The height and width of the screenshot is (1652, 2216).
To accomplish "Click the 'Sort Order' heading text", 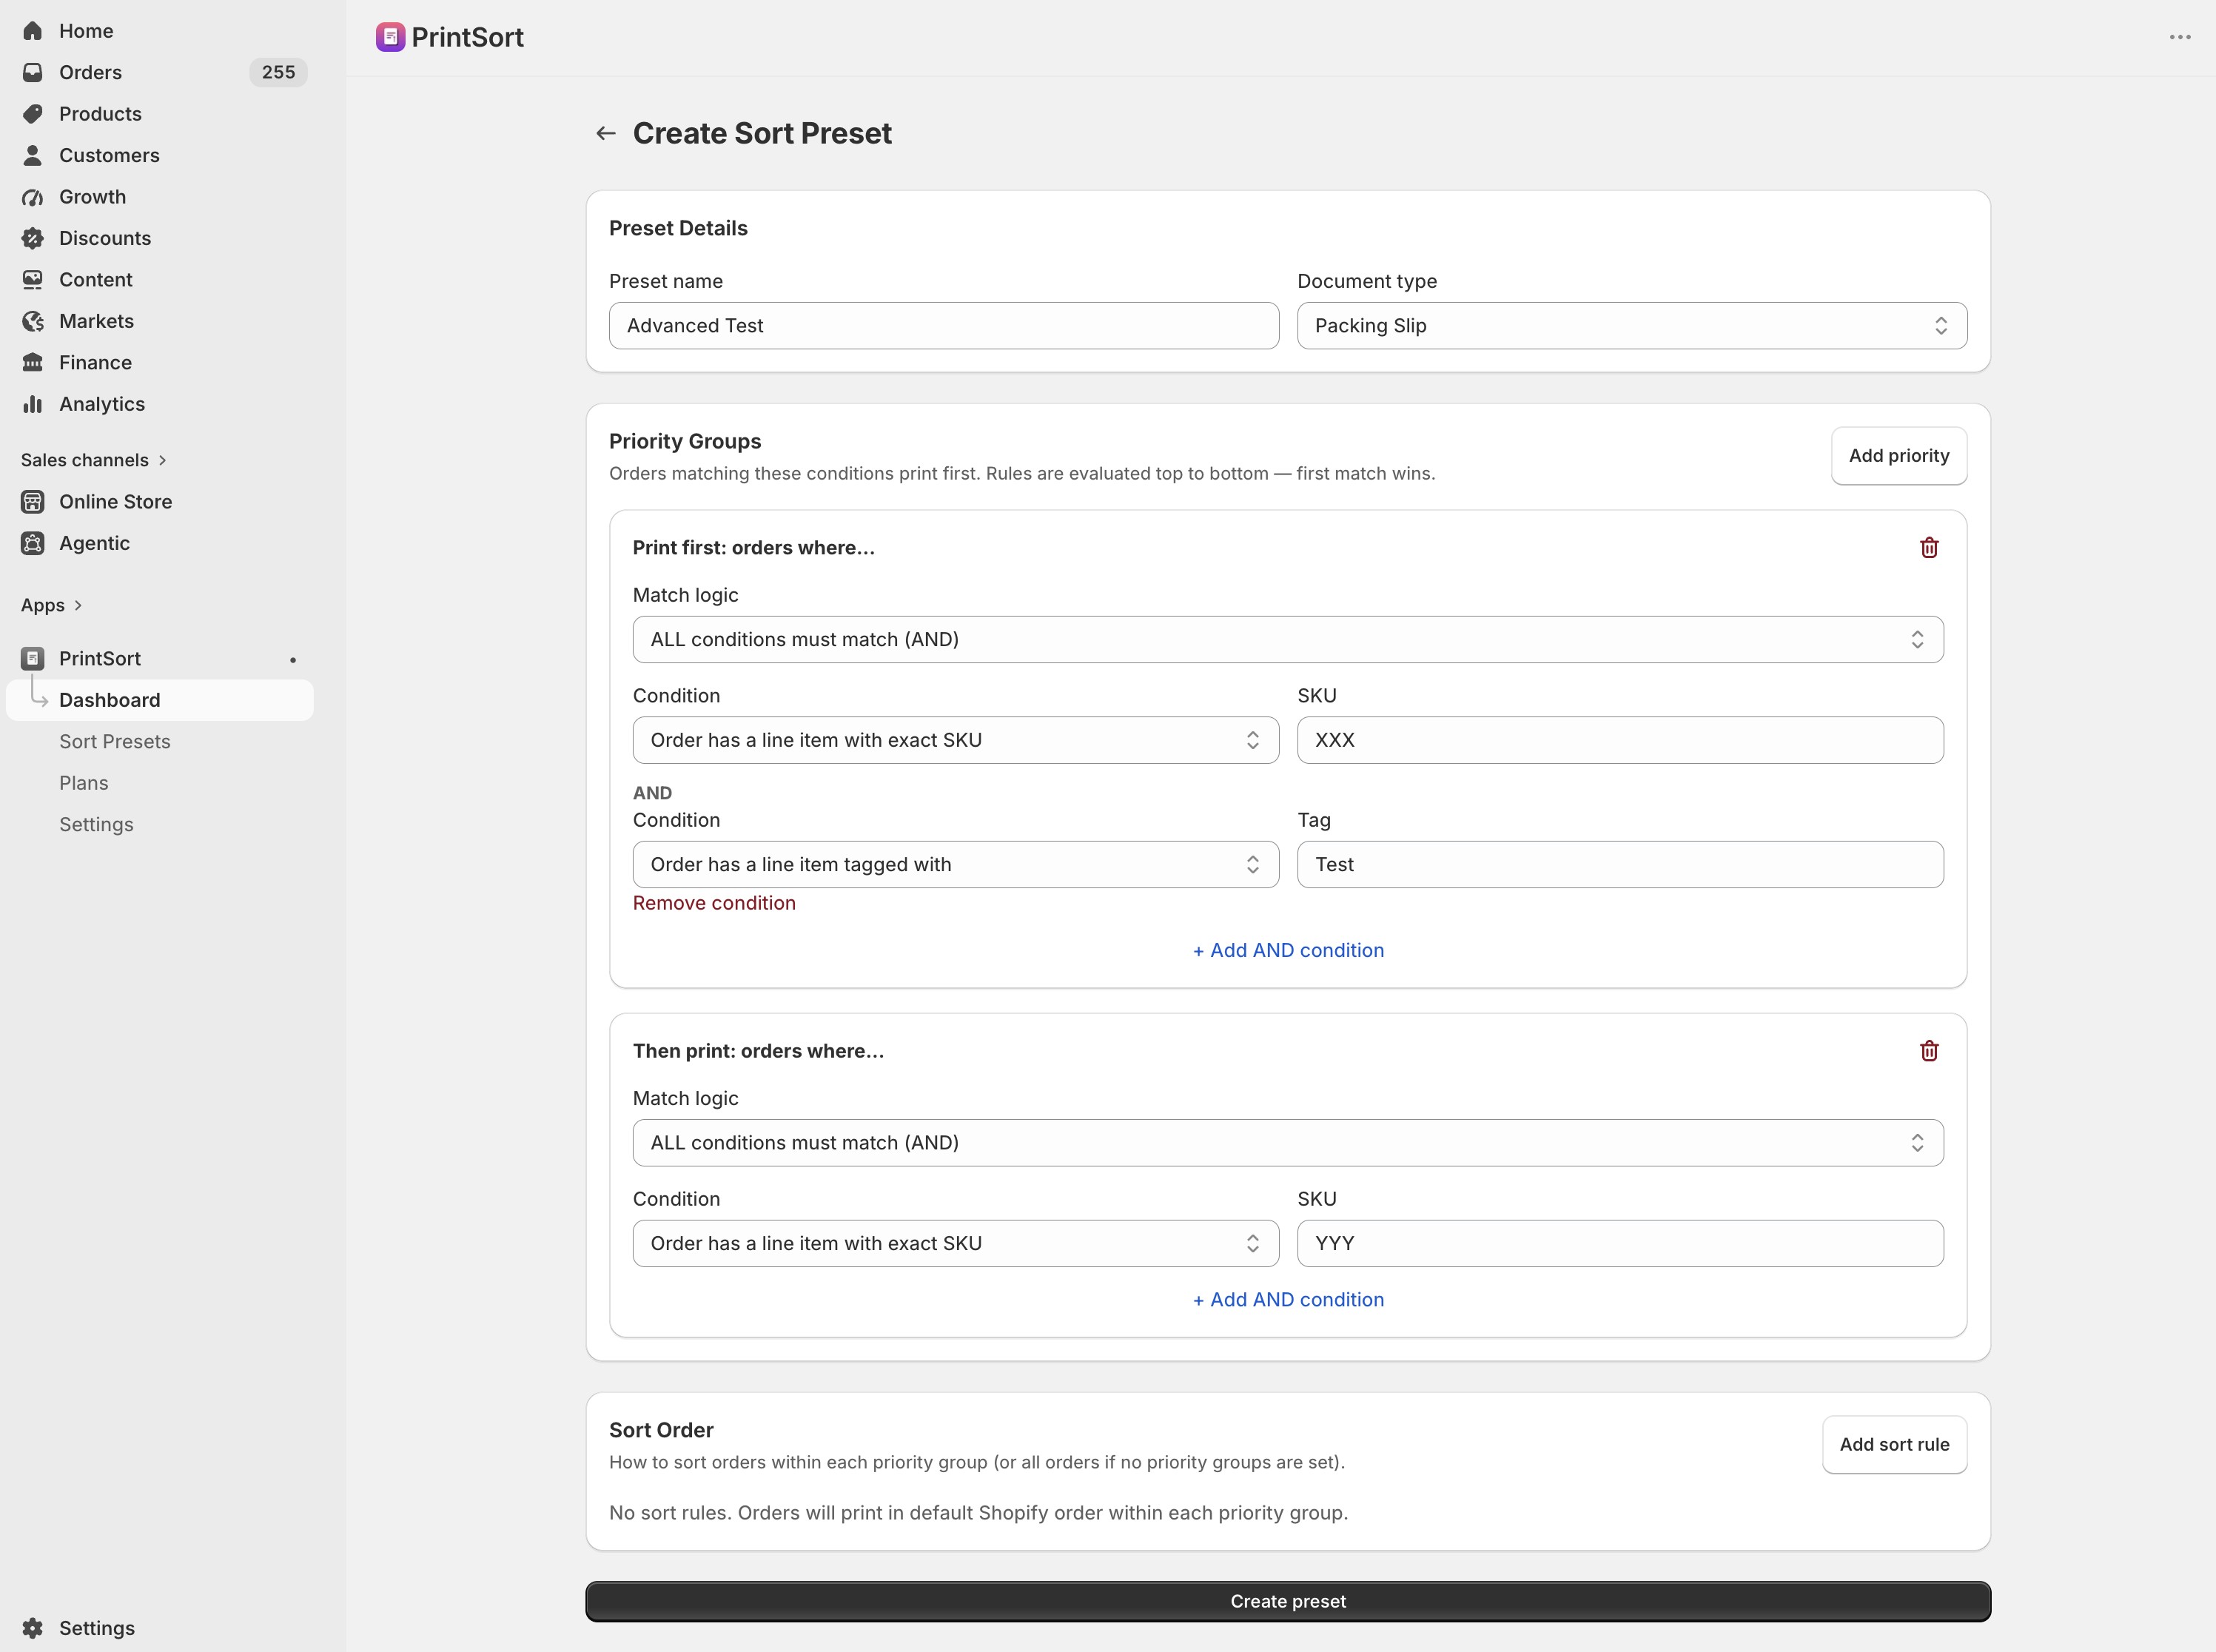I will (661, 1430).
